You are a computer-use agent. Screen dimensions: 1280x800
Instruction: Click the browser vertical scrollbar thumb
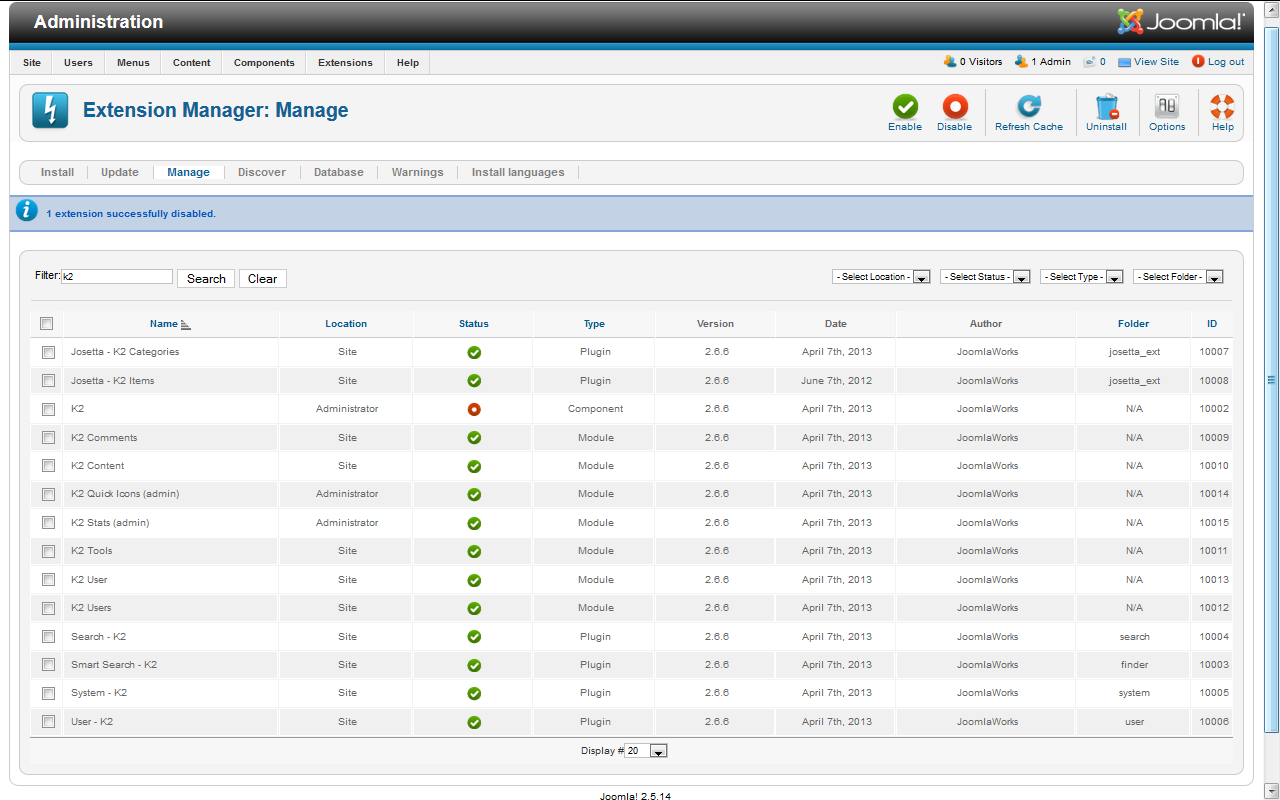[x=1272, y=380]
